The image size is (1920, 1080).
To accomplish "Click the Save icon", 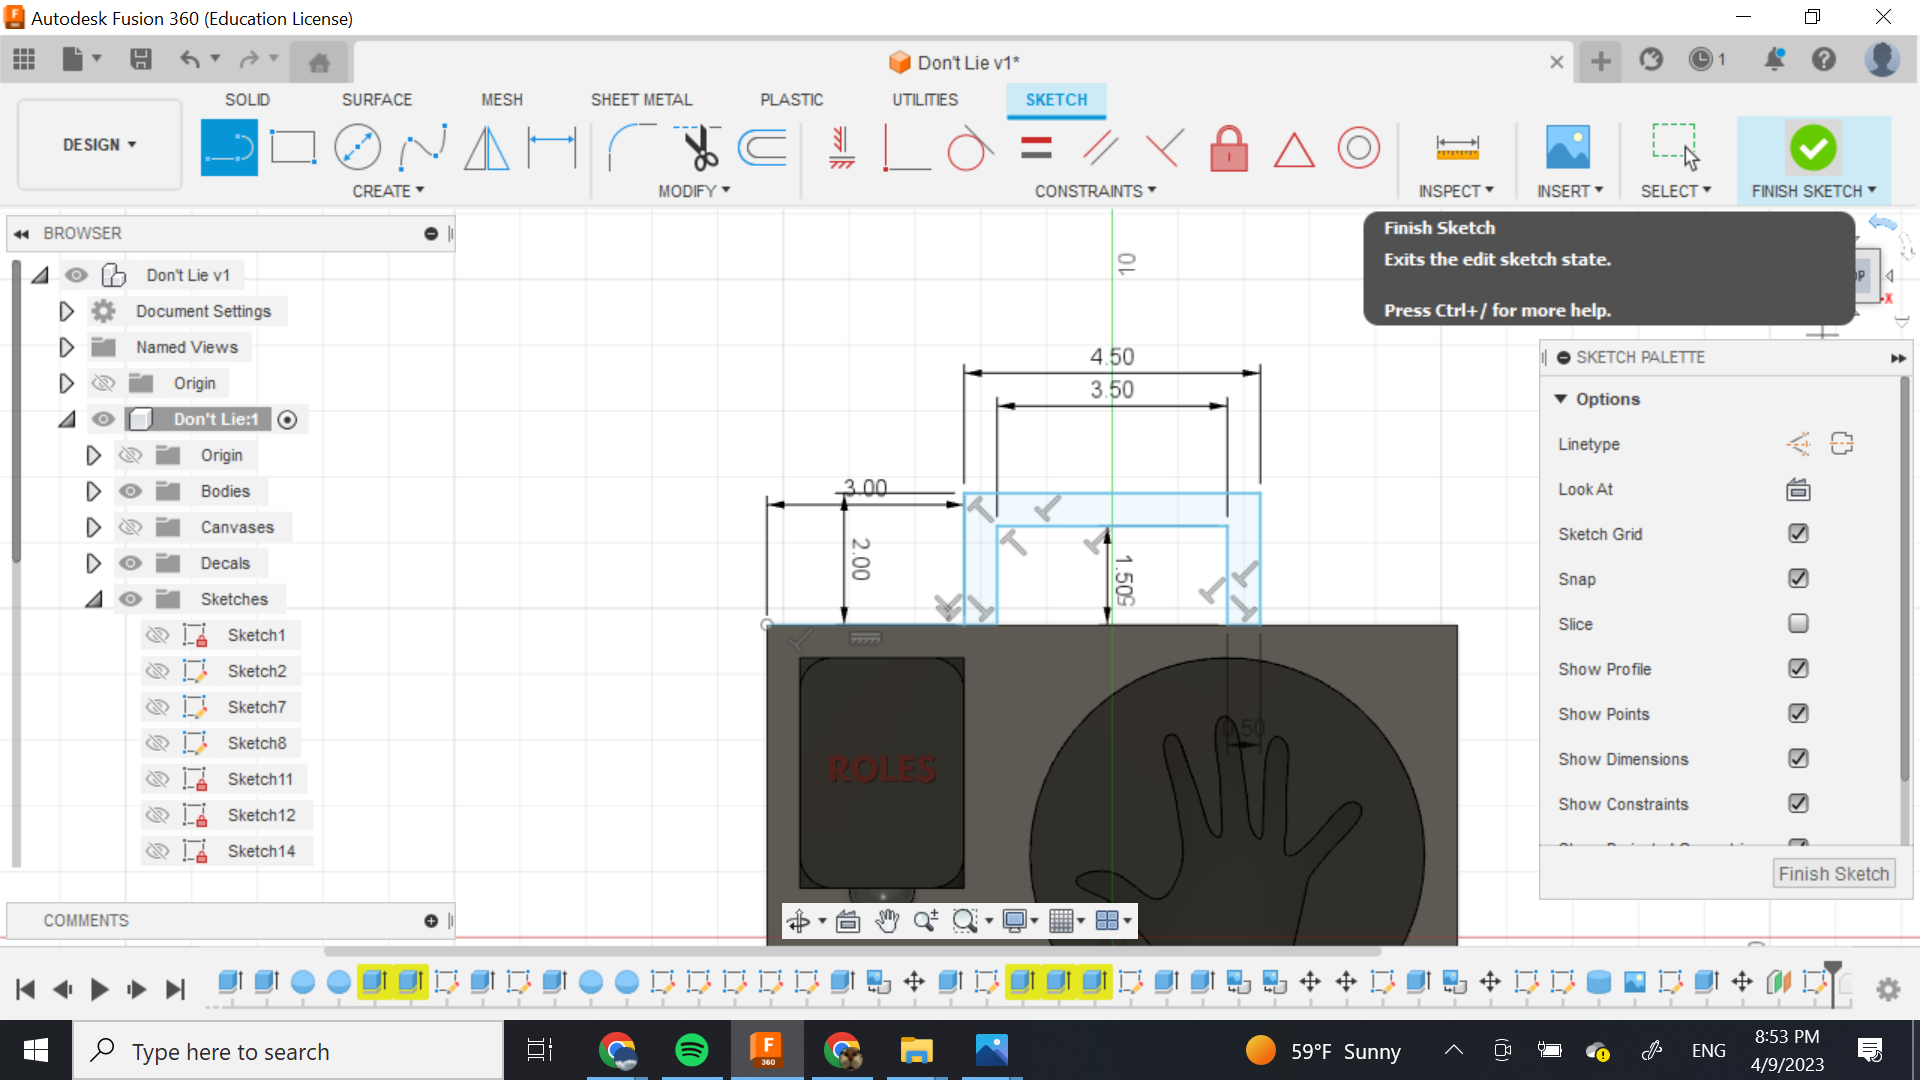I will (x=141, y=60).
